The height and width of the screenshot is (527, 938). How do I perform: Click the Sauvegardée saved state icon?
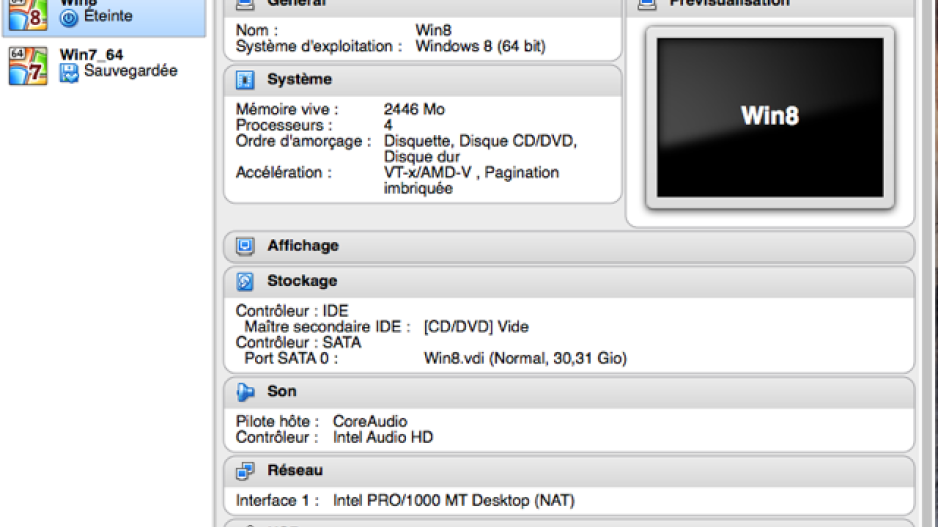coord(69,72)
